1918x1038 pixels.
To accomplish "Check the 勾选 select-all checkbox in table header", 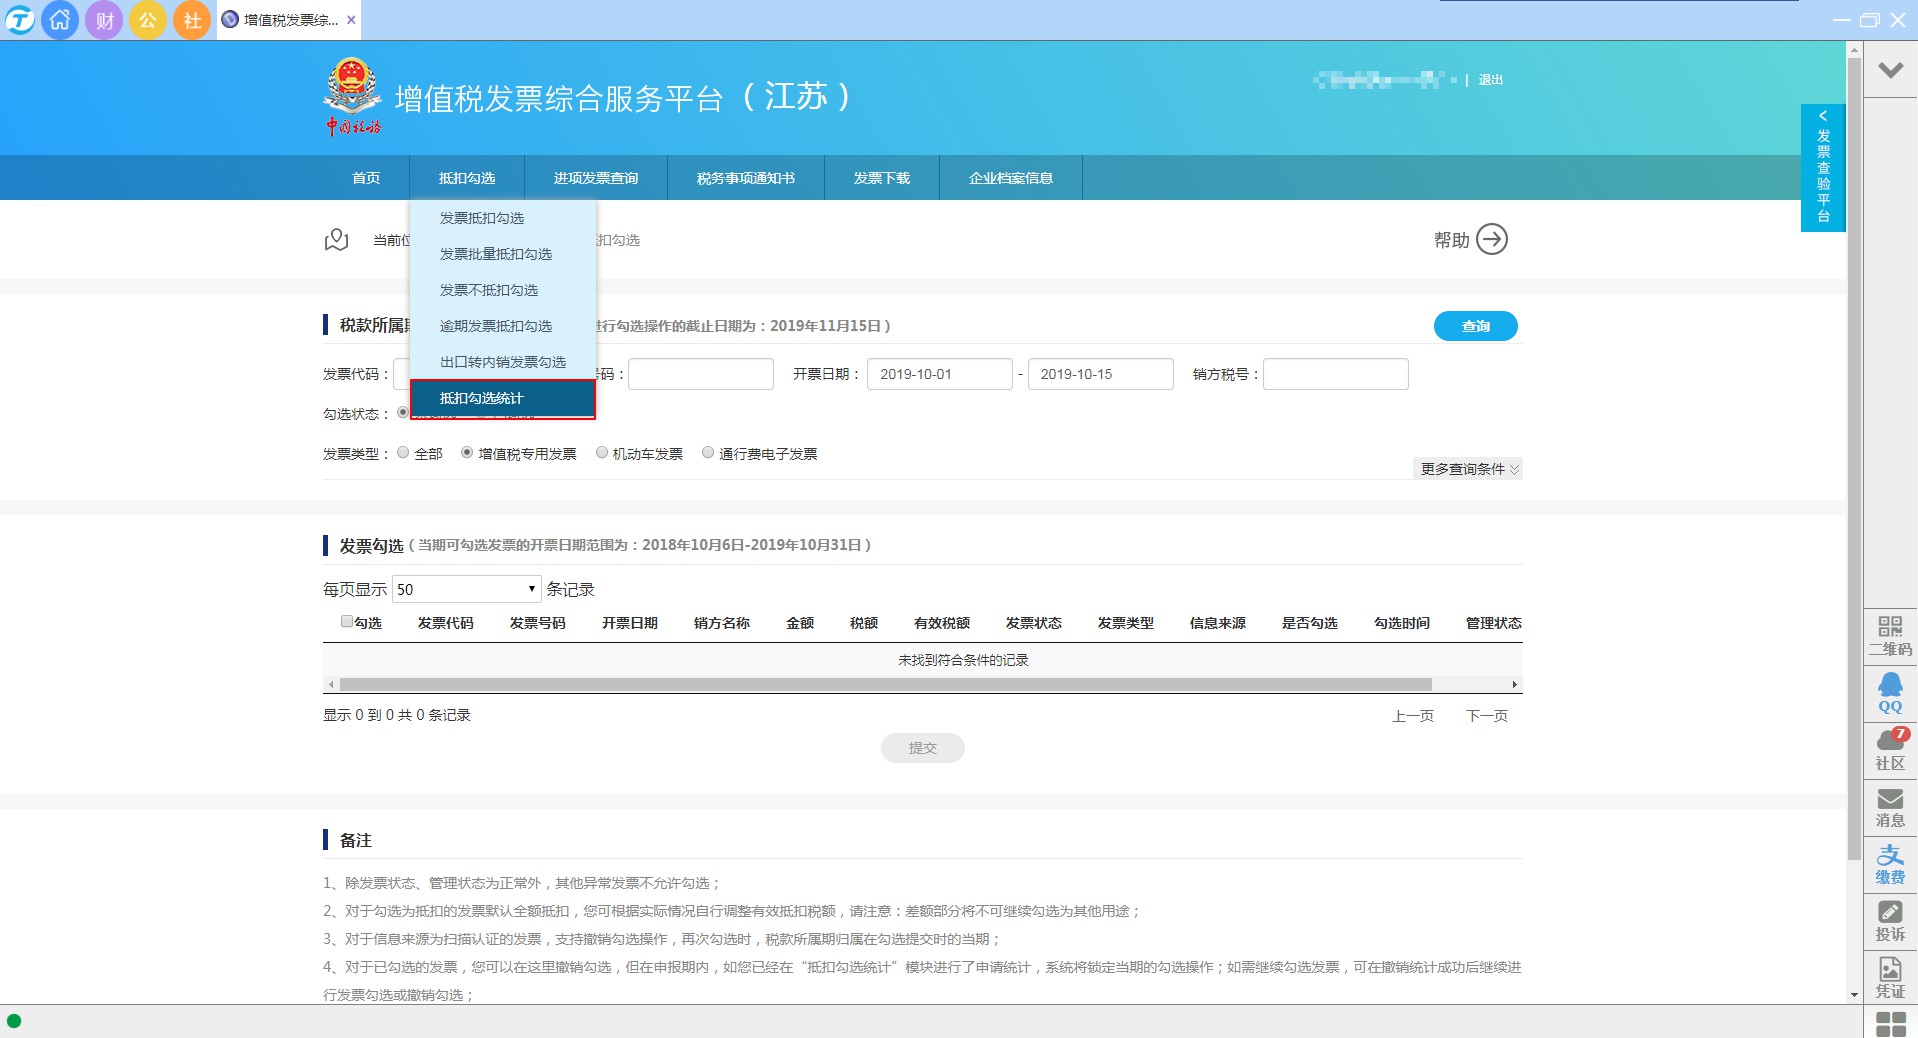I will [347, 622].
